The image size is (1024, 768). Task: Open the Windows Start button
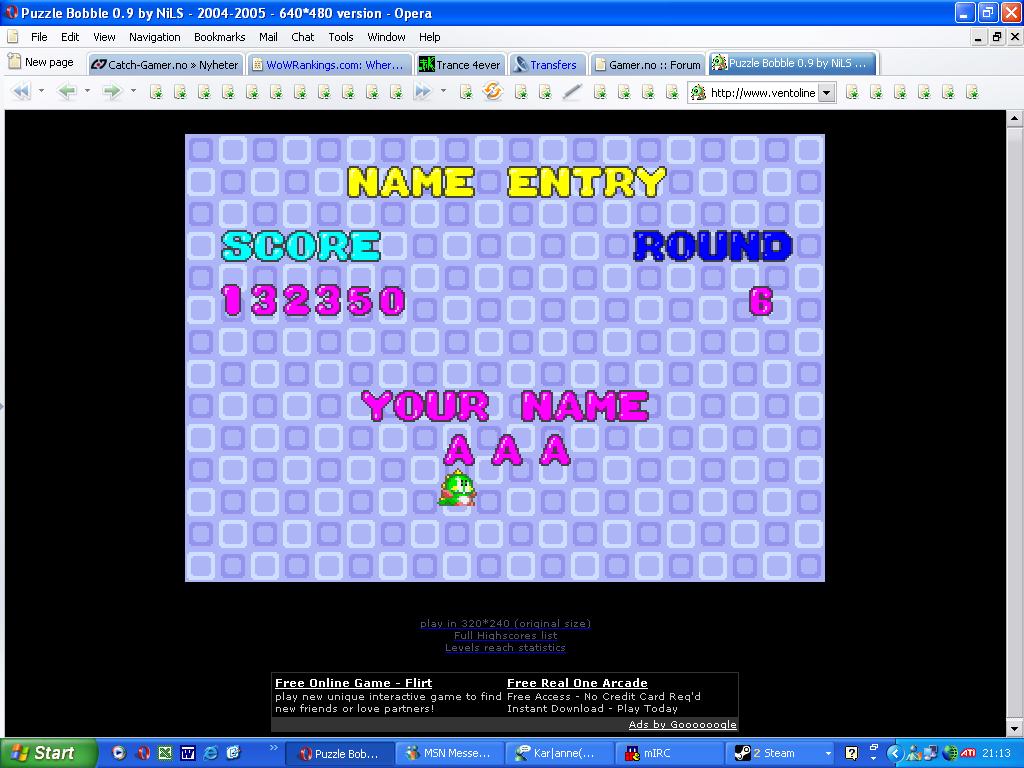(x=48, y=753)
